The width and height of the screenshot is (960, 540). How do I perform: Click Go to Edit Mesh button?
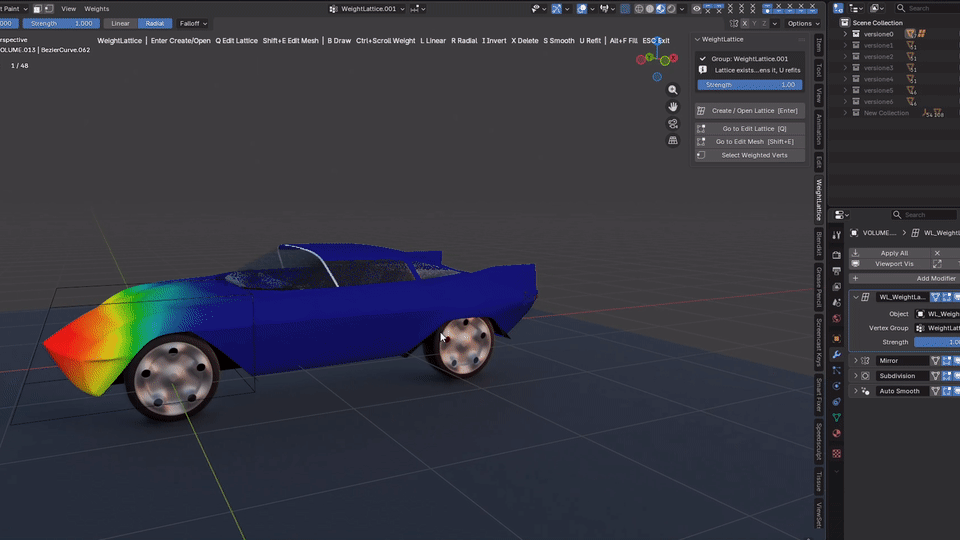pyautogui.click(x=749, y=141)
